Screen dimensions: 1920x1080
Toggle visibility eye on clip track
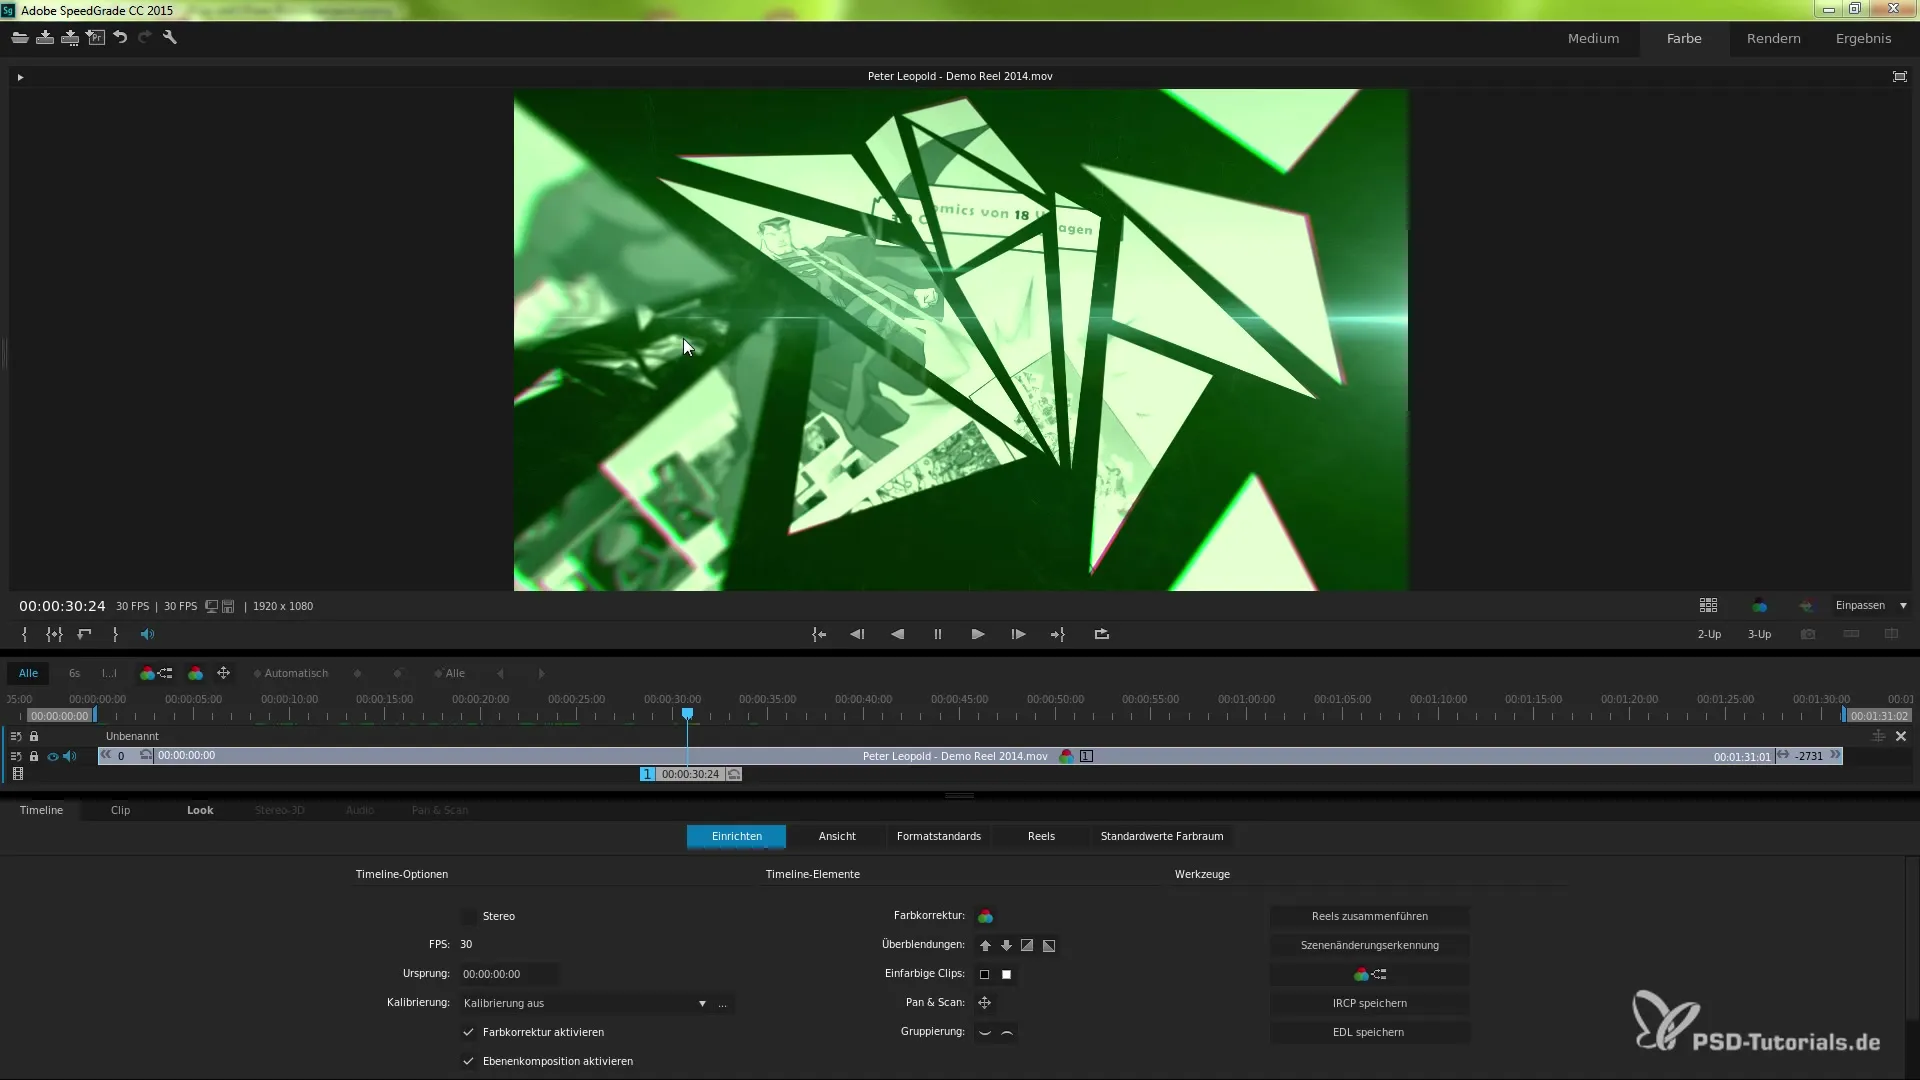pyautogui.click(x=52, y=757)
